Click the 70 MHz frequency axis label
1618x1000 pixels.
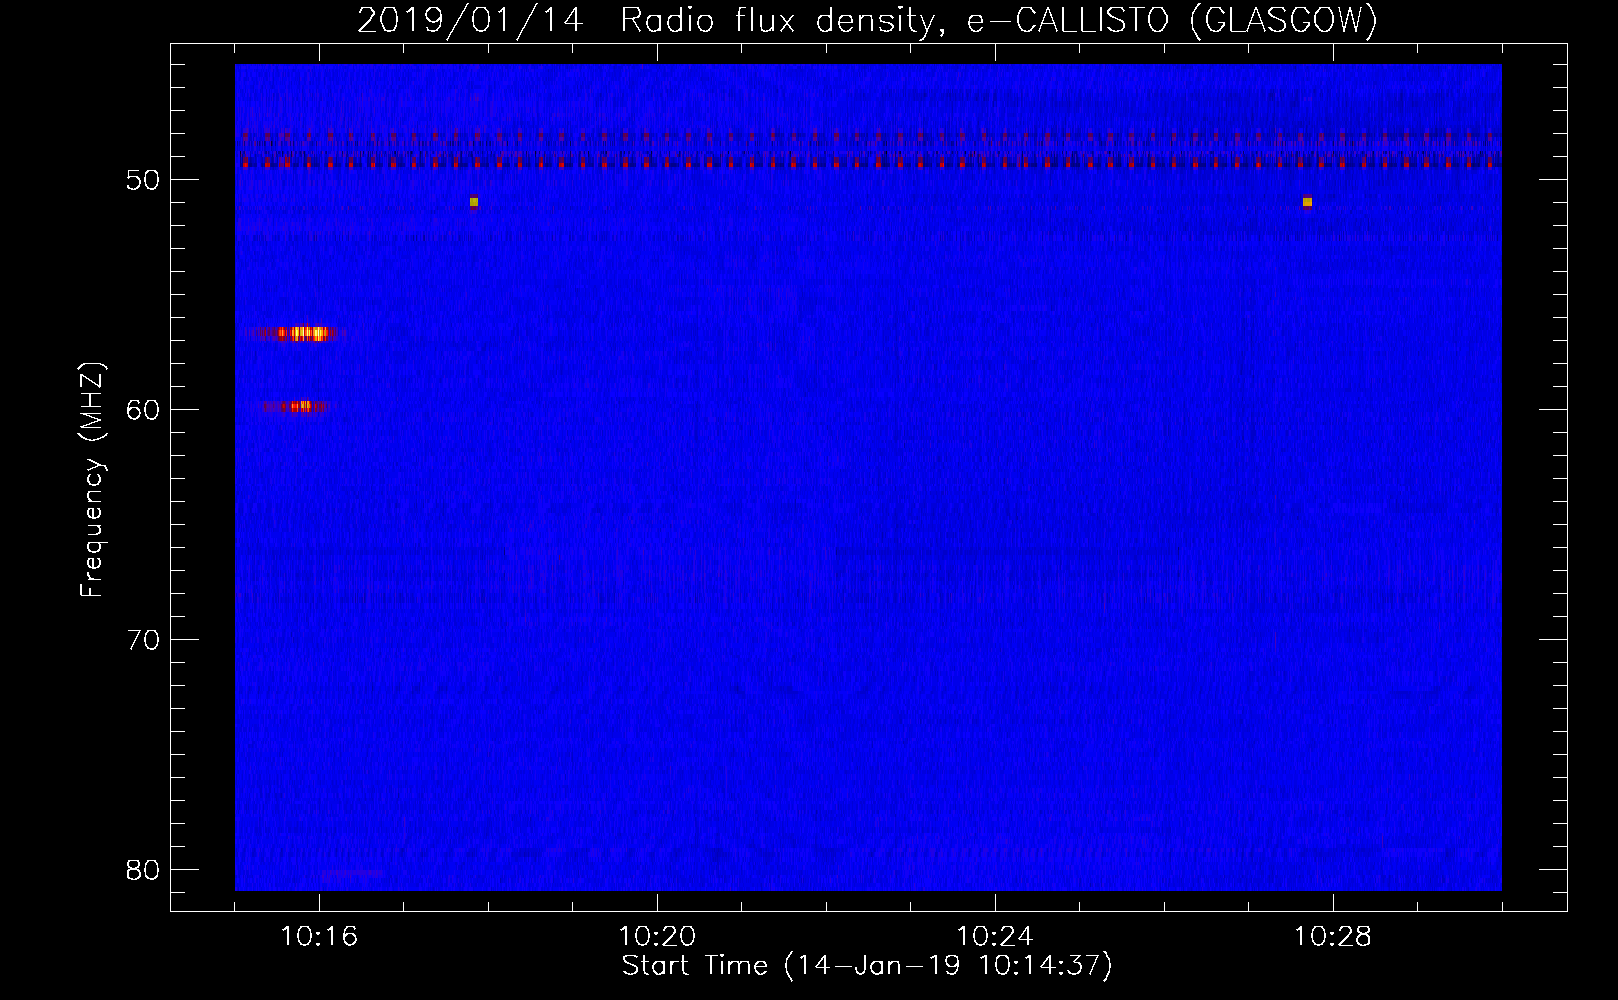(144, 640)
